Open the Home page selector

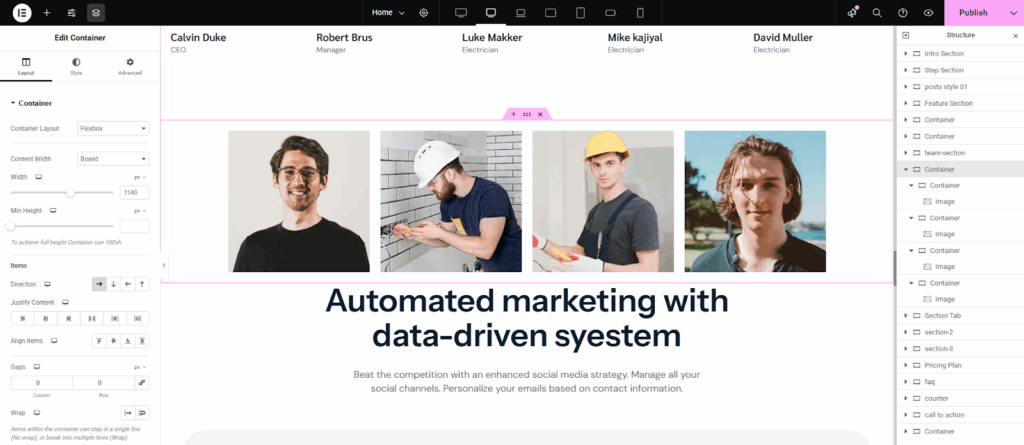click(388, 12)
